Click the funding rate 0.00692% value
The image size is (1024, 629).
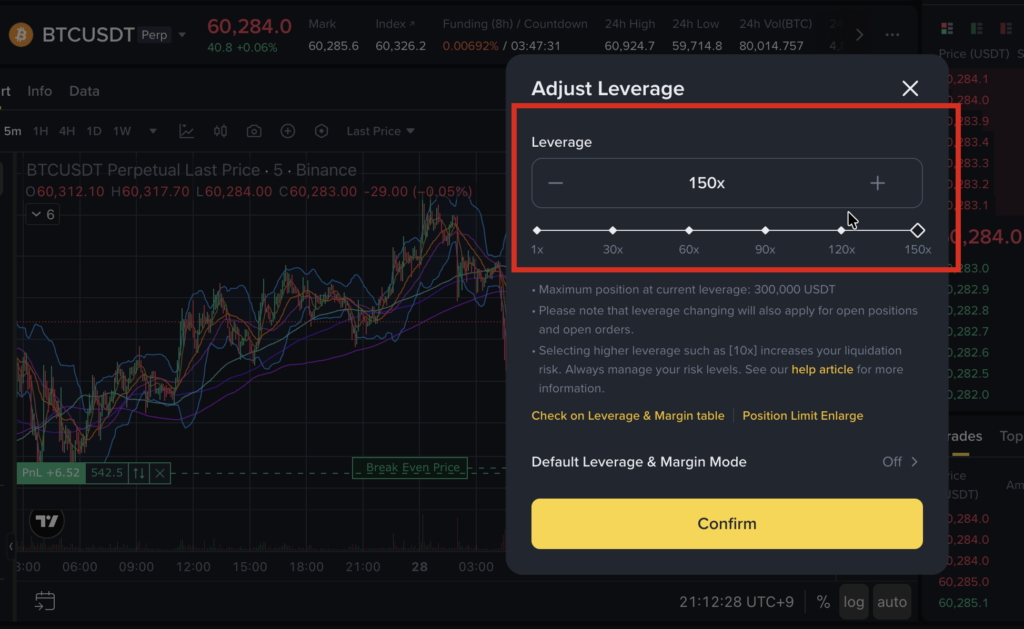click(x=470, y=46)
